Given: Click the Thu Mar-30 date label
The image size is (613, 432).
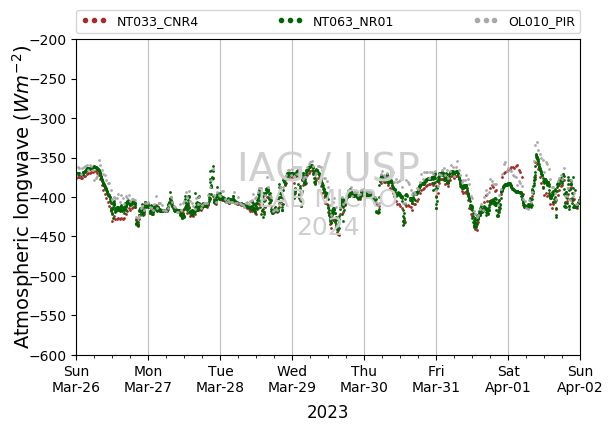Looking at the screenshot, I should [364, 379].
